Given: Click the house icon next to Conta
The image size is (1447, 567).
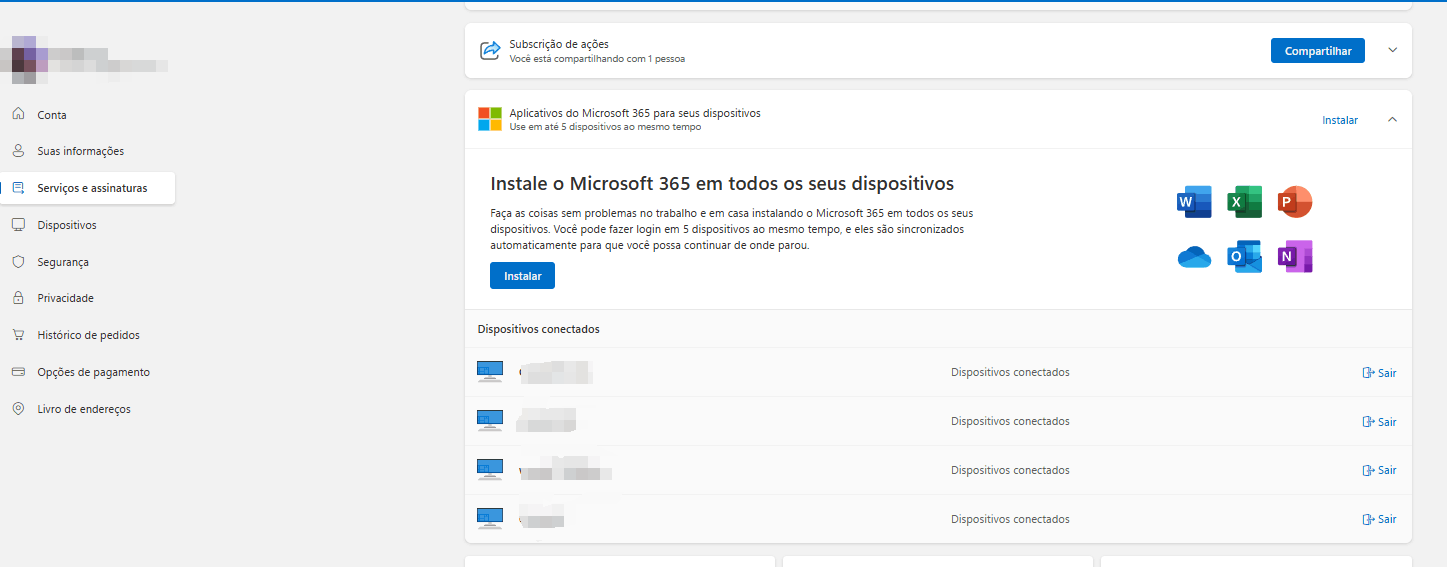Looking at the screenshot, I should [x=18, y=114].
